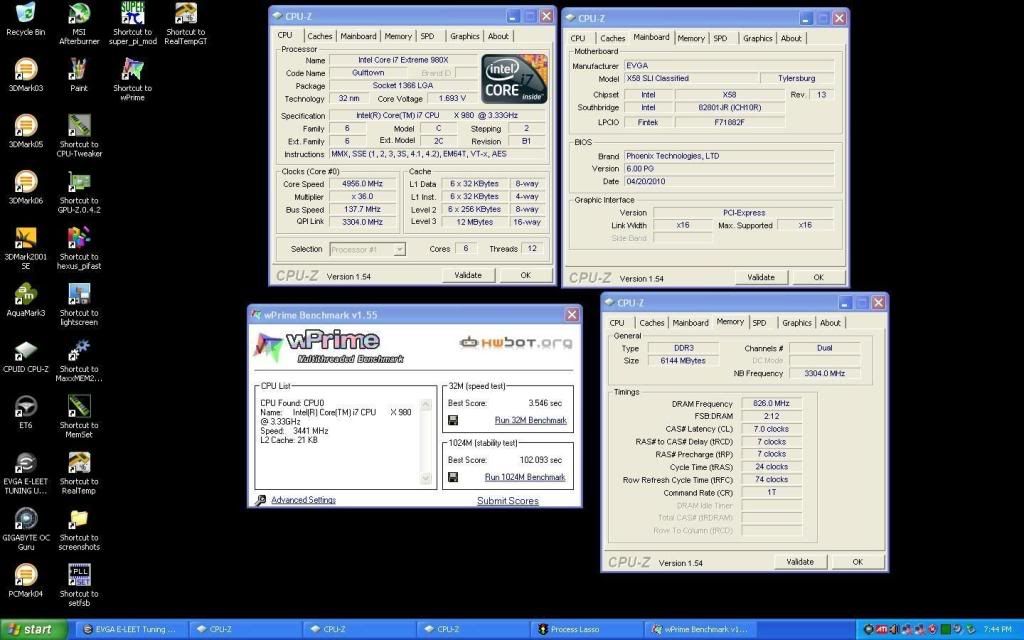This screenshot has width=1024, height=640.
Task: Launch MSI Afterburner from desktop
Action: 79,14
